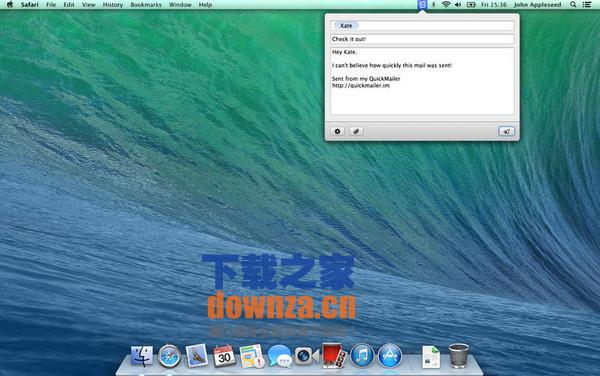Click the QuickMailer menu bar icon

pos(422,5)
